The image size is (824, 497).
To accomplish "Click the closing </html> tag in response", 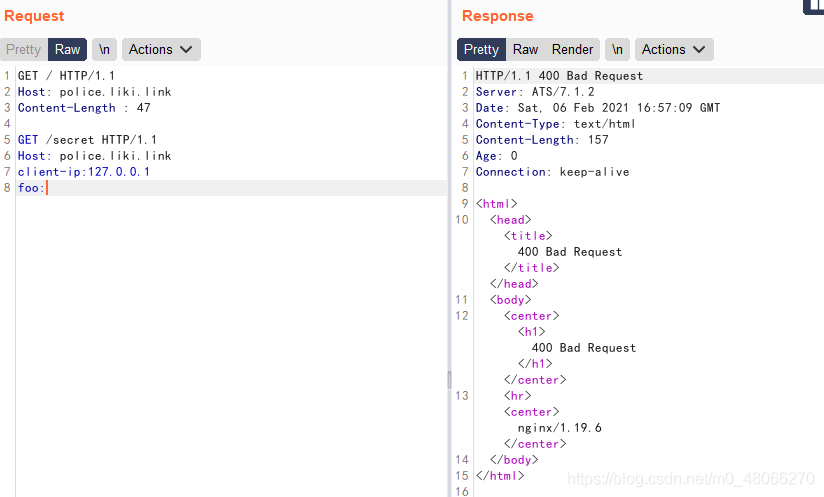I will (x=500, y=476).
